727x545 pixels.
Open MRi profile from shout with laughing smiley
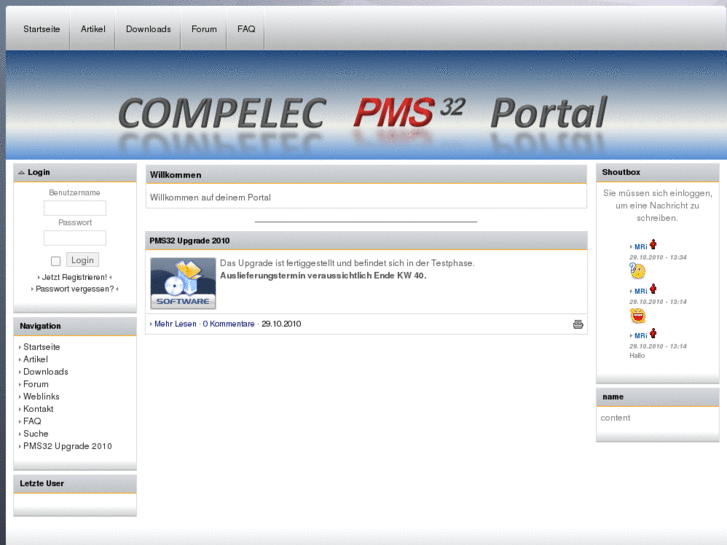(641, 291)
